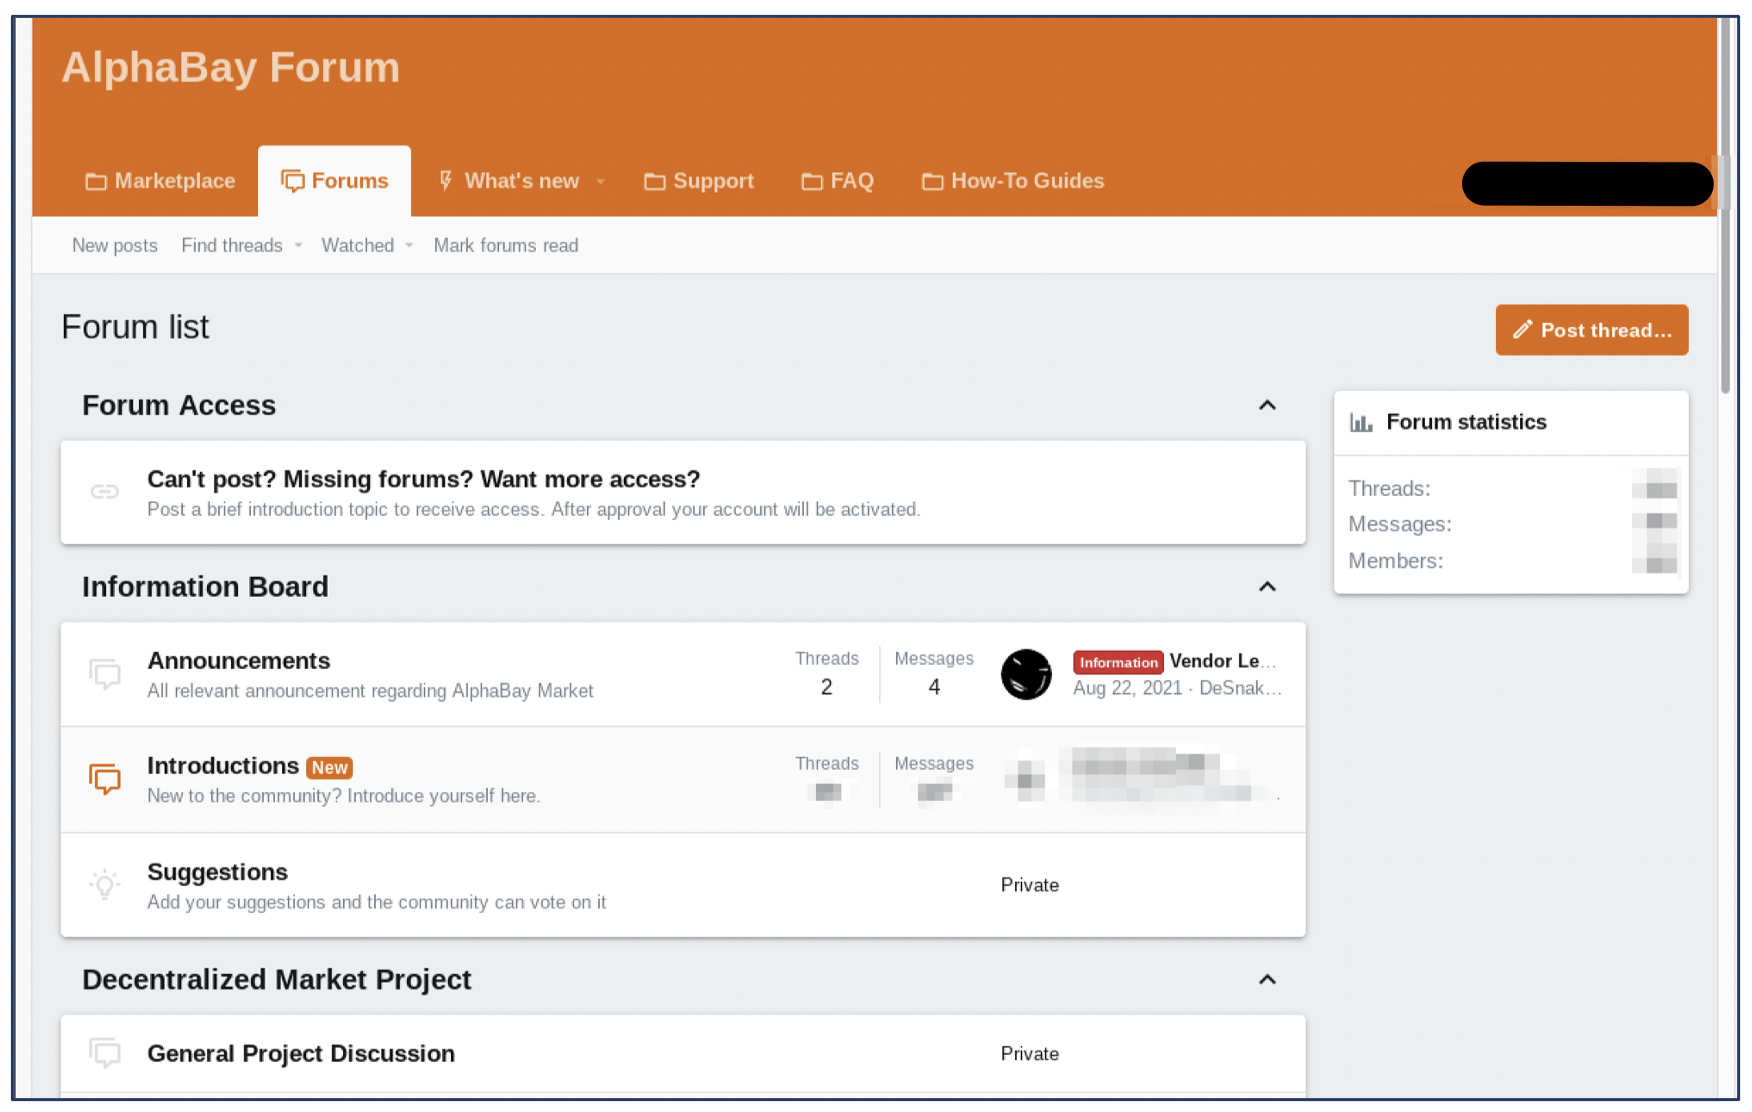Collapse the Forum Access section
1752x1112 pixels.
(1267, 405)
